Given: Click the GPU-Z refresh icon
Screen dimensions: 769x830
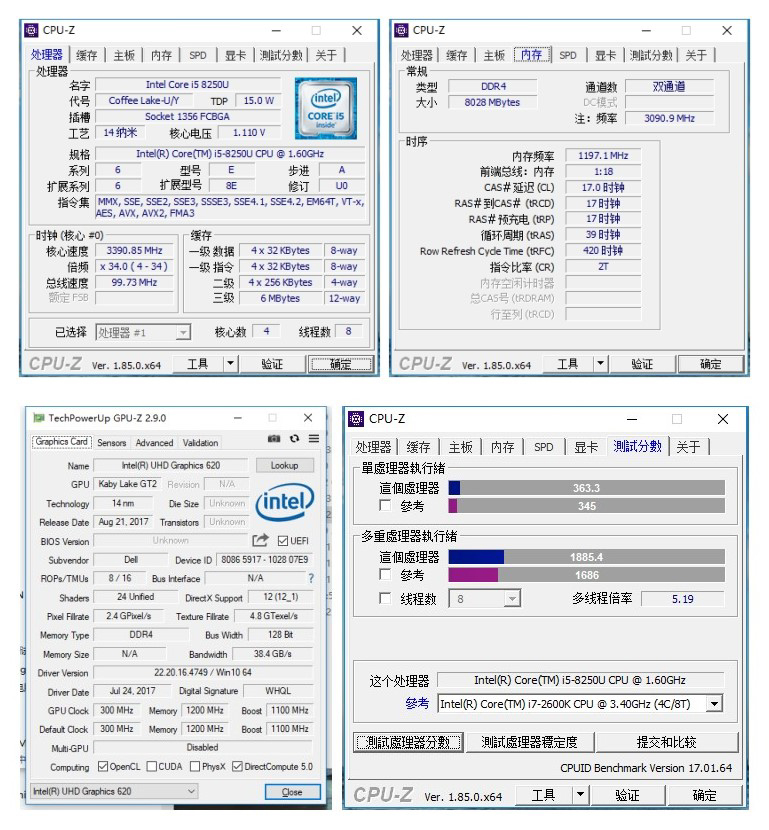Looking at the screenshot, I should tap(294, 439).
